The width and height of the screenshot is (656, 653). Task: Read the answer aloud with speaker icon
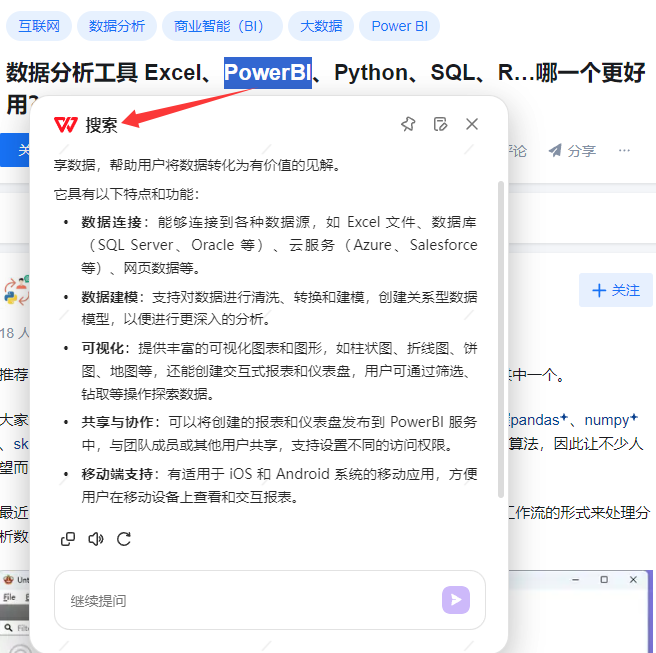pos(96,539)
